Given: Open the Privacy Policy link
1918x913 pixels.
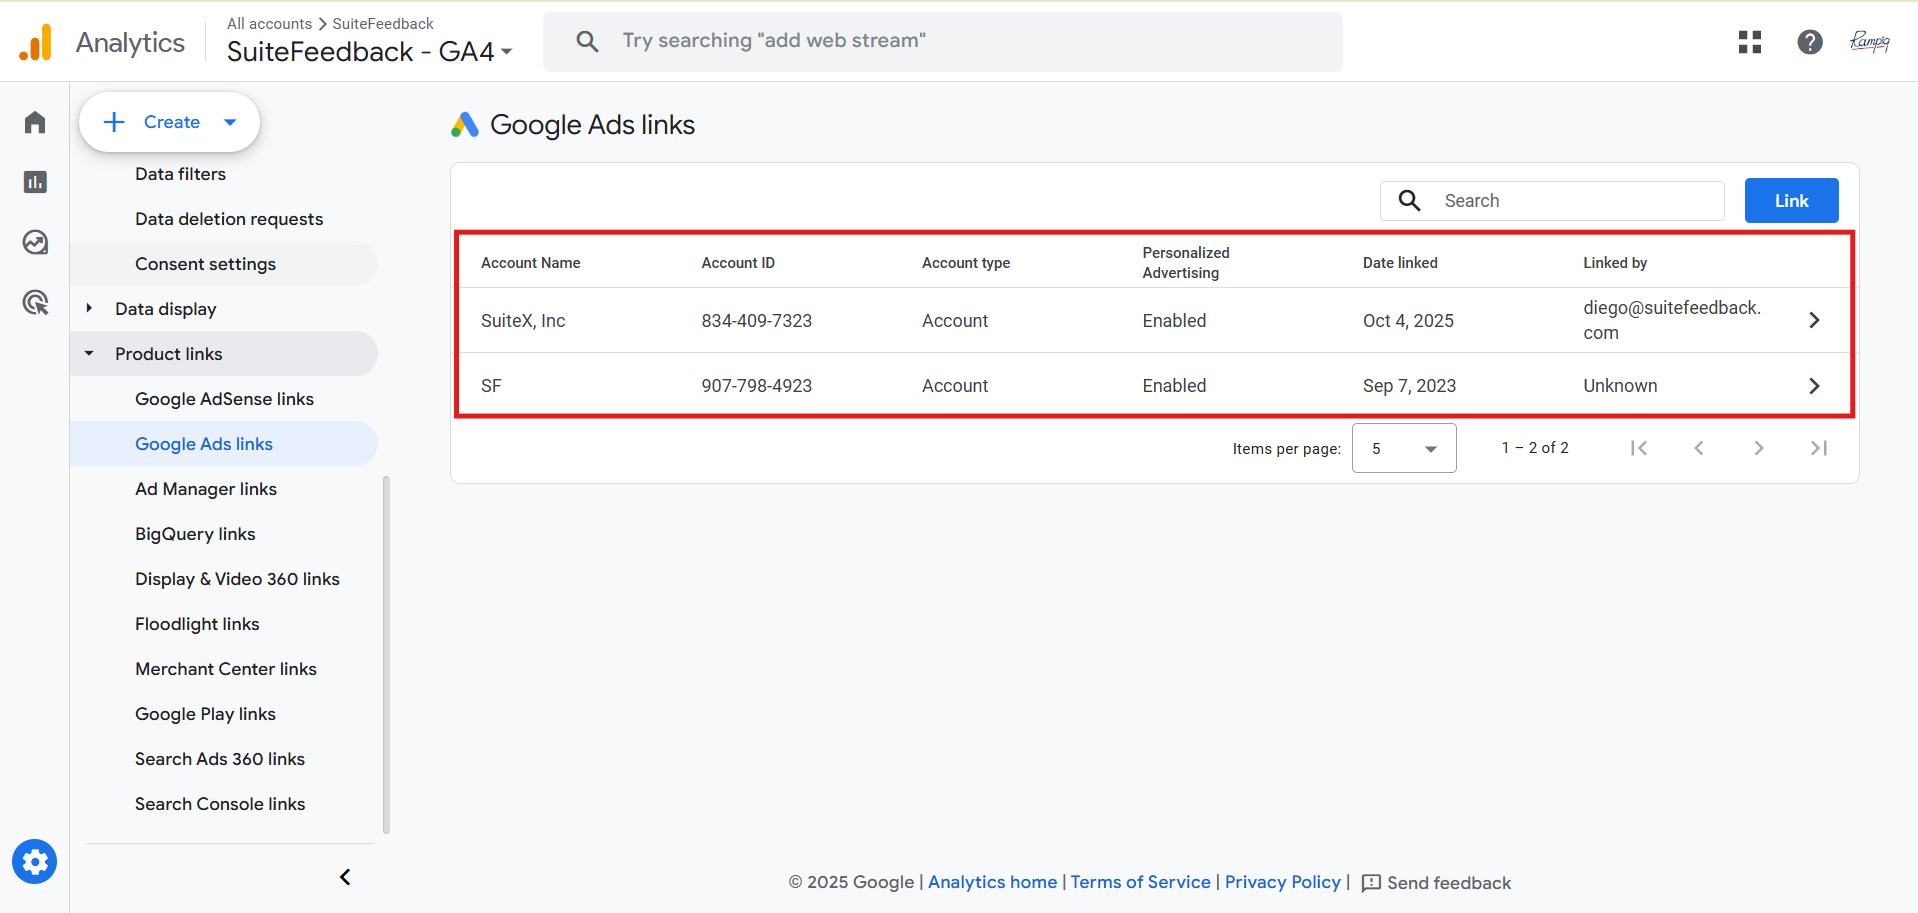Looking at the screenshot, I should tap(1282, 882).
